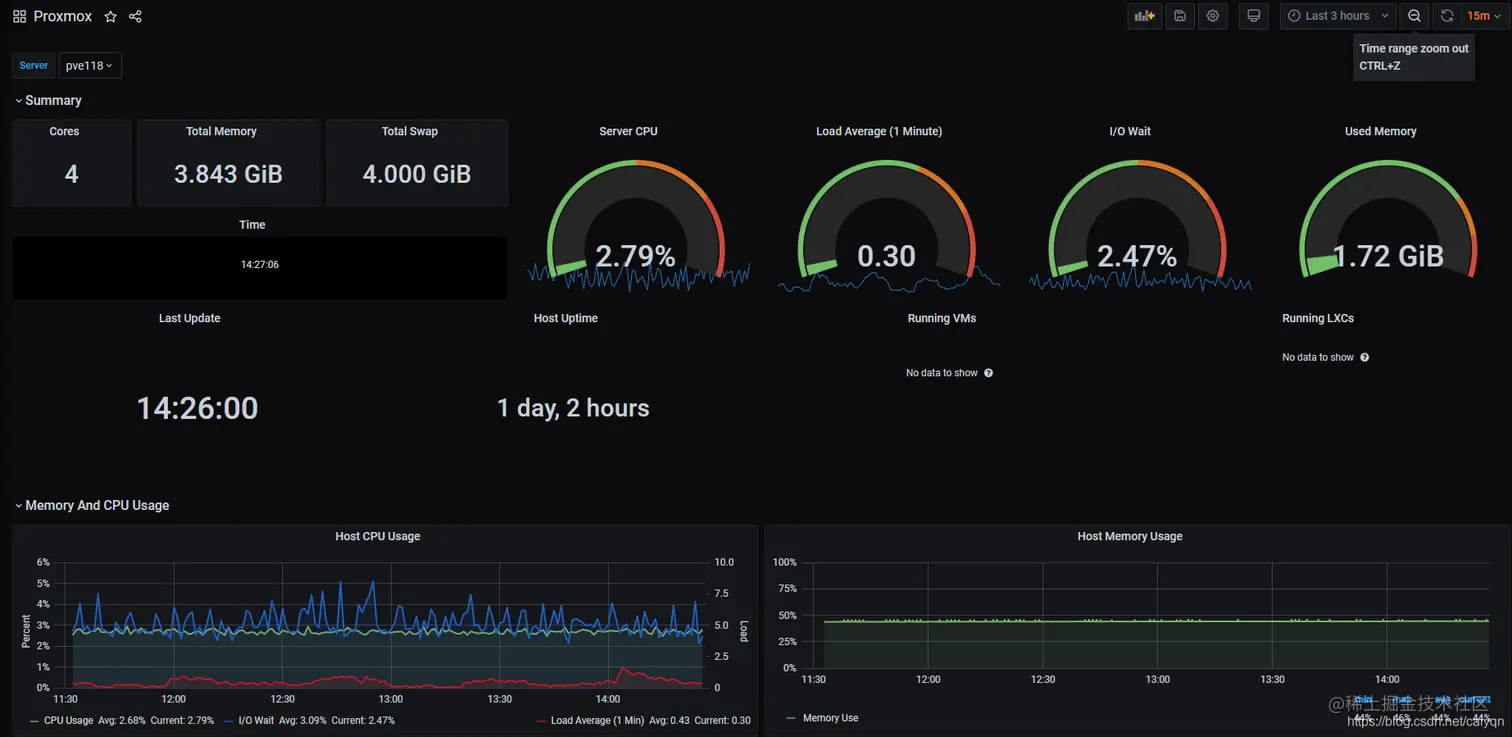Screen dimensions: 1512x737
Task: Click the info icon in Running LXCs
Action: coord(1364,357)
